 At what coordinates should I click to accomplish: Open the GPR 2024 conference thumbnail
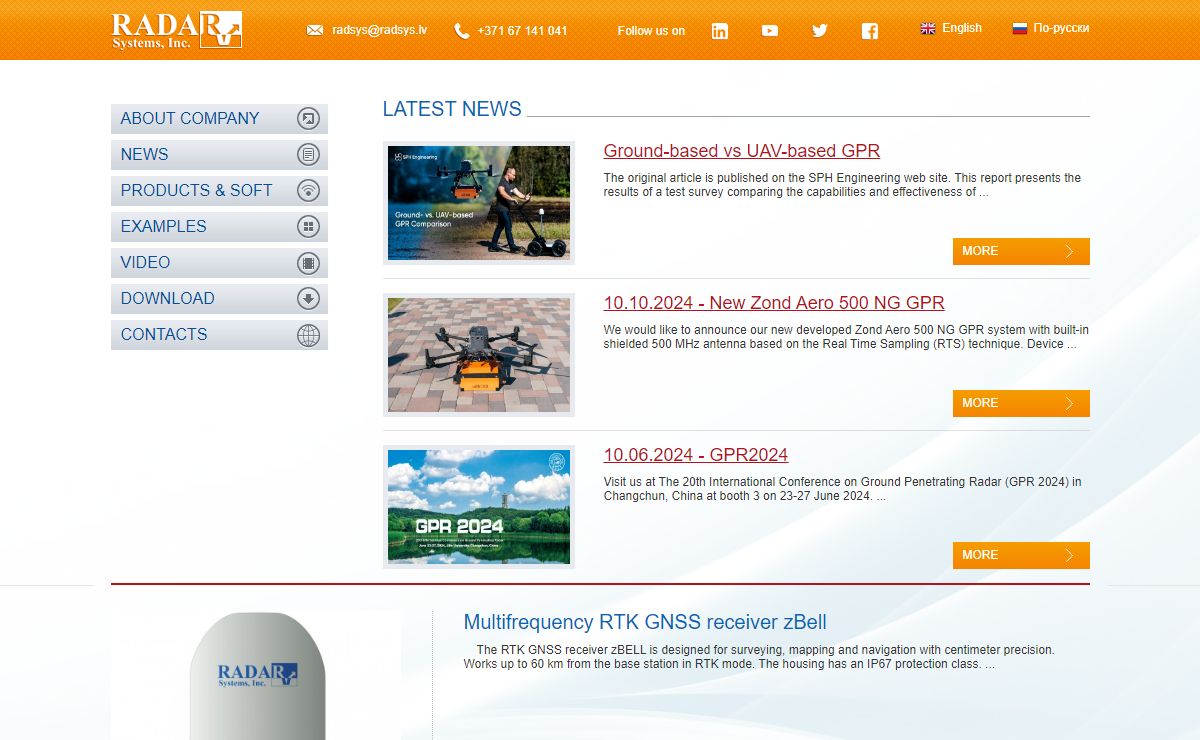(x=479, y=507)
